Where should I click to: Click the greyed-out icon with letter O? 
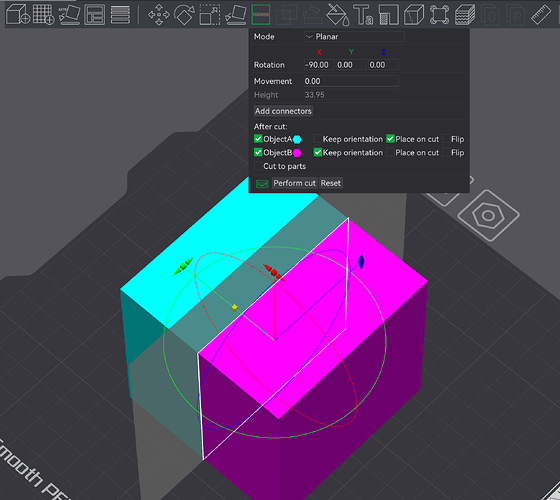pyautogui.click(x=490, y=15)
